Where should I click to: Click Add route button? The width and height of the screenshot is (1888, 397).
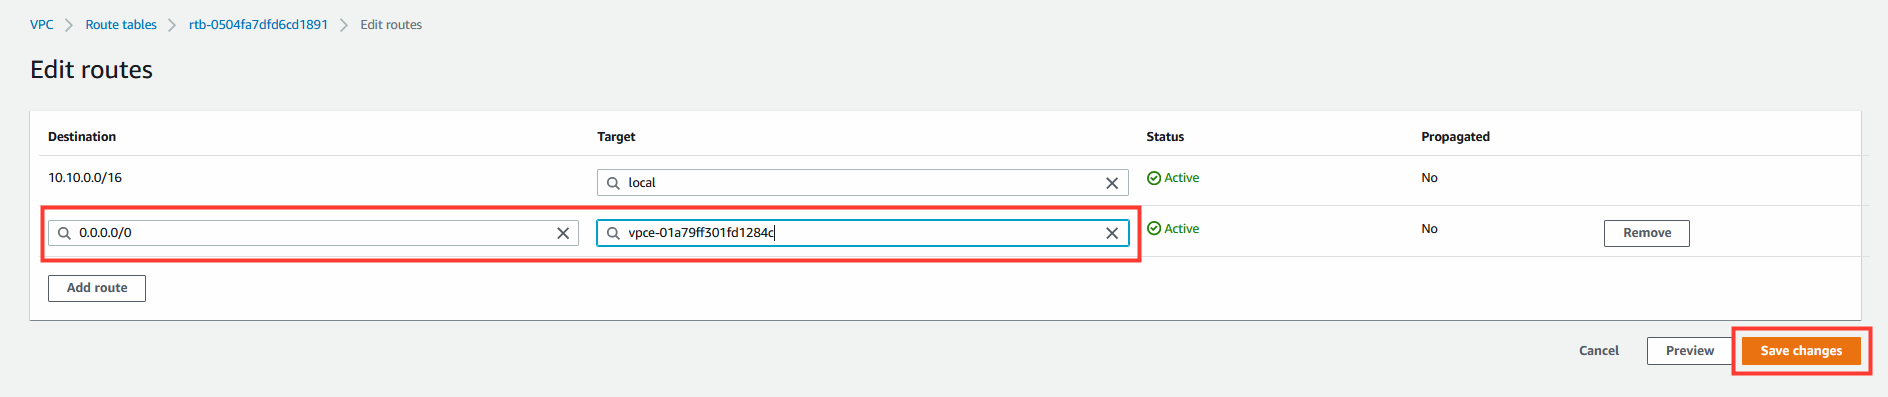coord(97,288)
